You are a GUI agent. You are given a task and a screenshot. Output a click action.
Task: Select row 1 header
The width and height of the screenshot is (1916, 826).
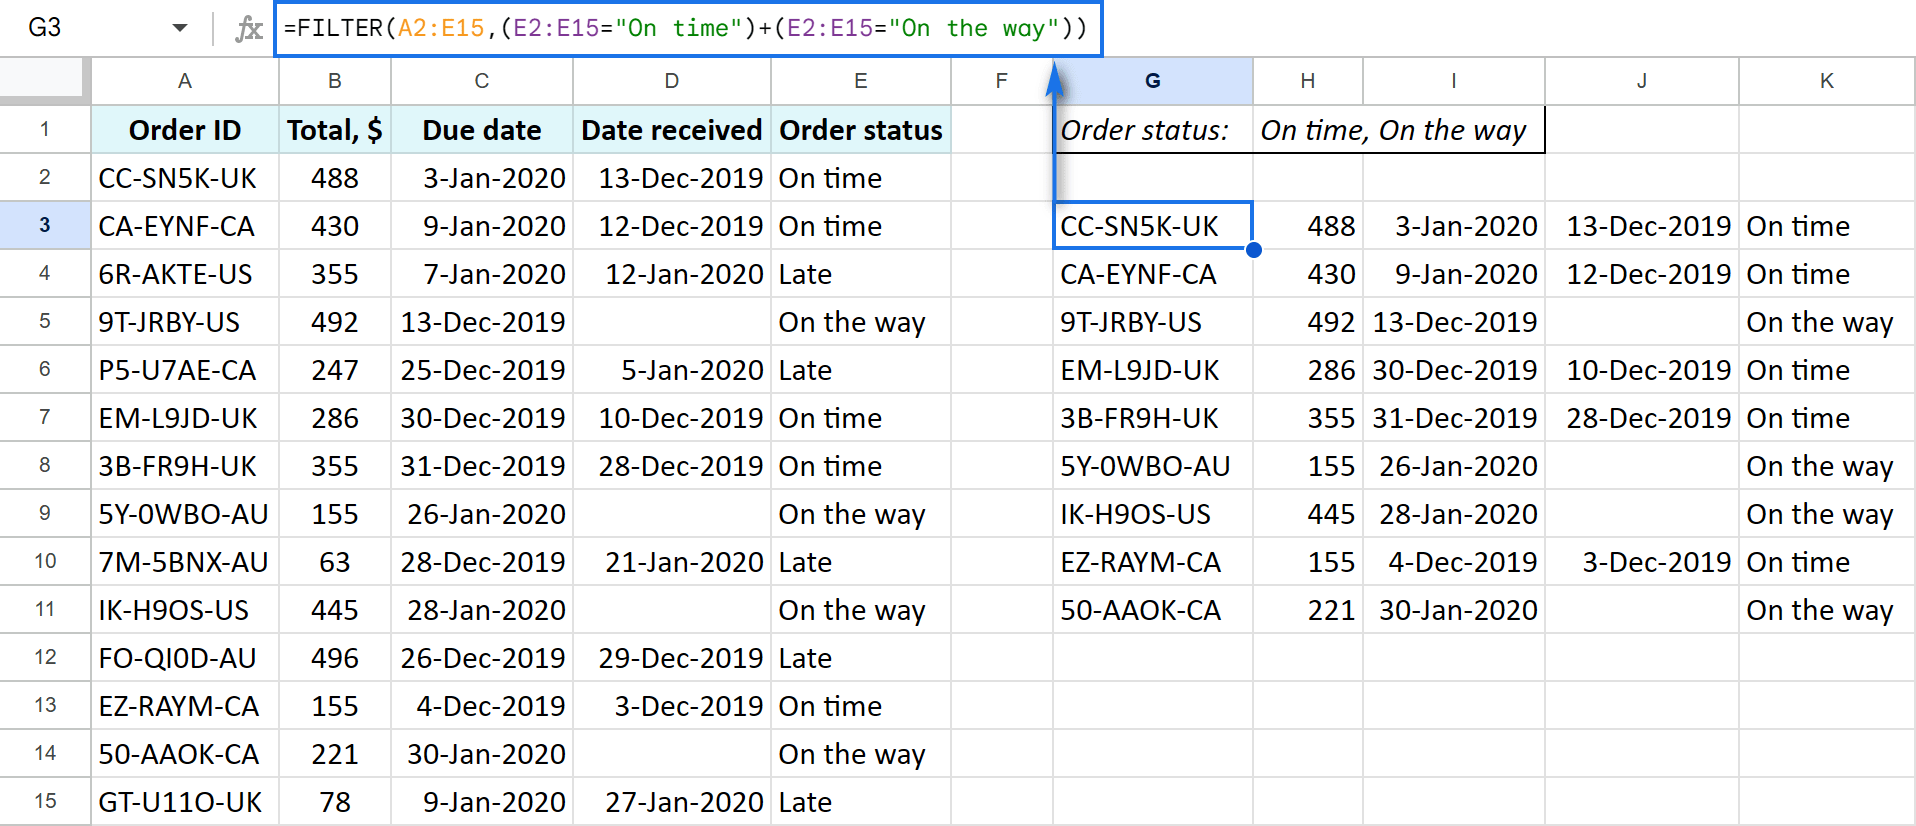45,129
